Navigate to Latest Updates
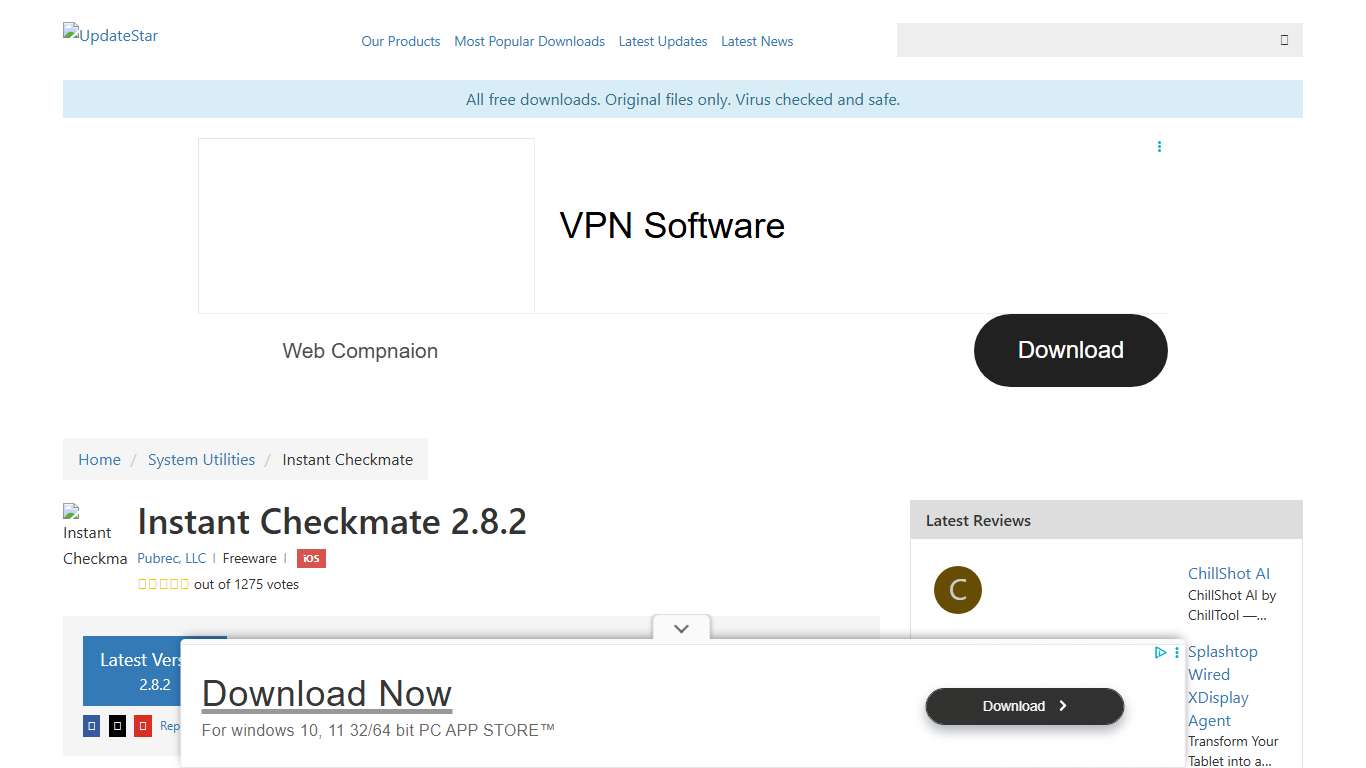Viewport: 1366px width, 768px height. click(662, 41)
